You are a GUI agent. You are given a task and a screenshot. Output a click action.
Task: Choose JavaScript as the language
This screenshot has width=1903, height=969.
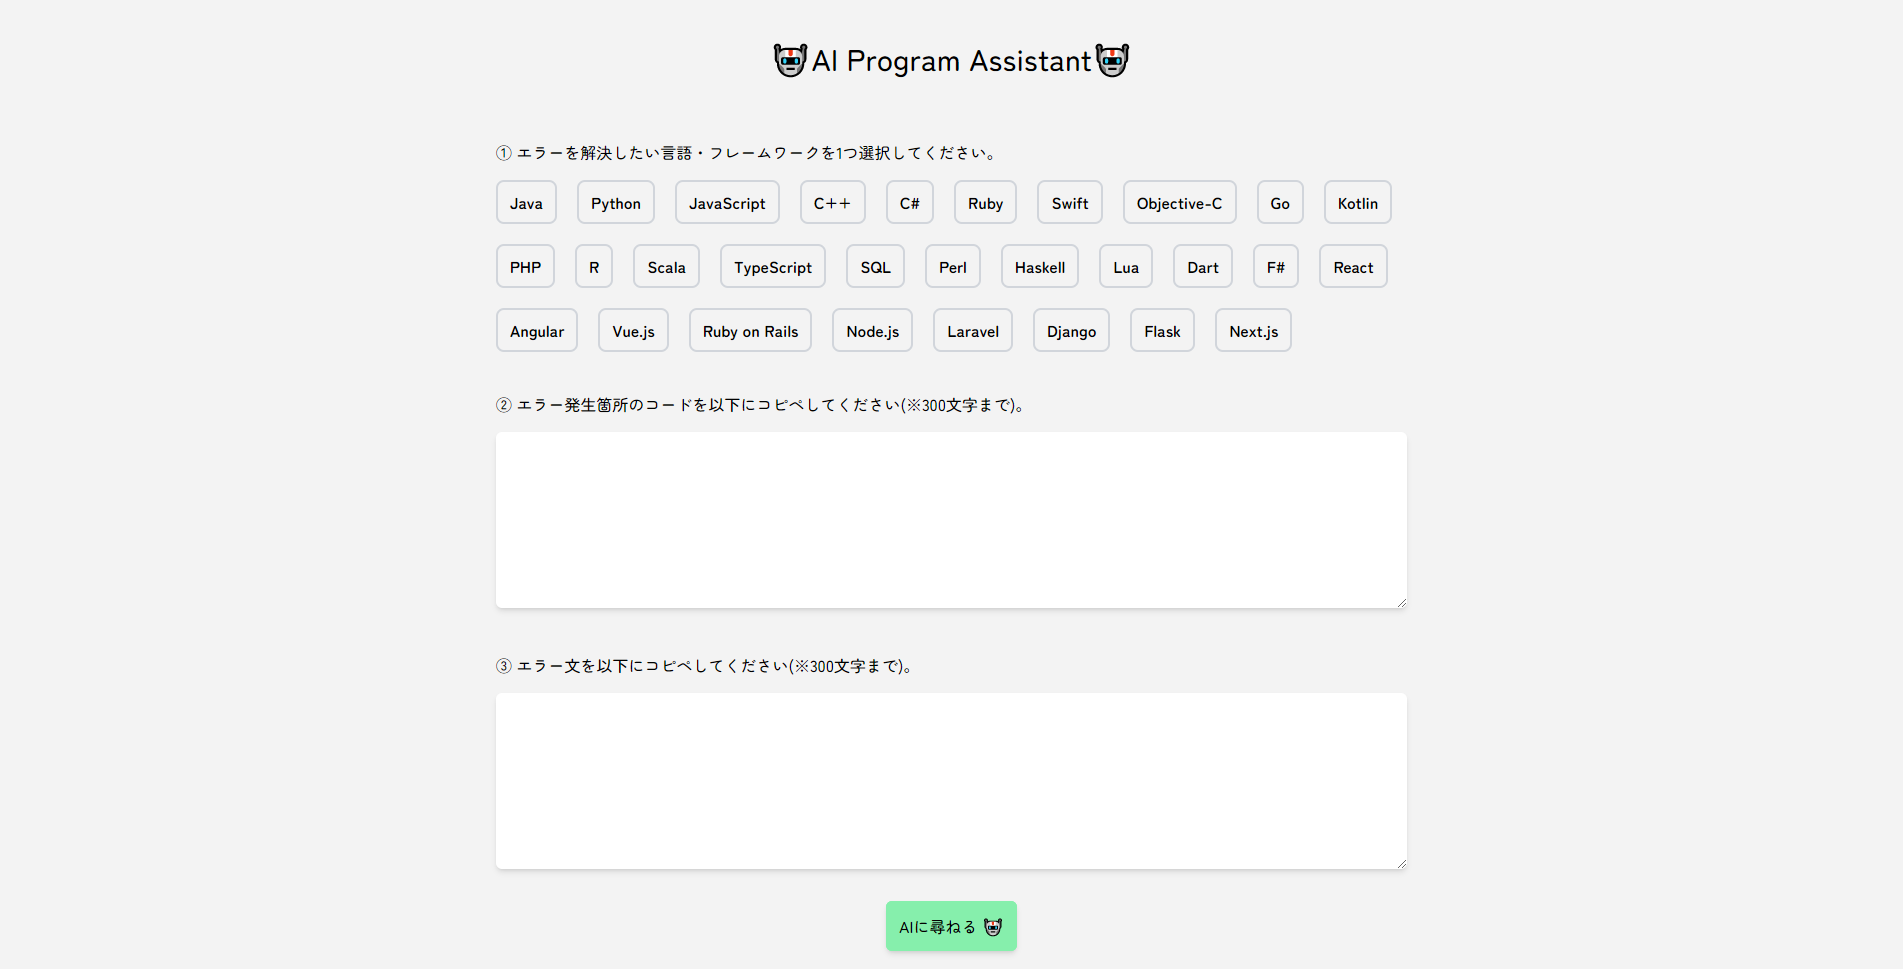[x=727, y=203]
